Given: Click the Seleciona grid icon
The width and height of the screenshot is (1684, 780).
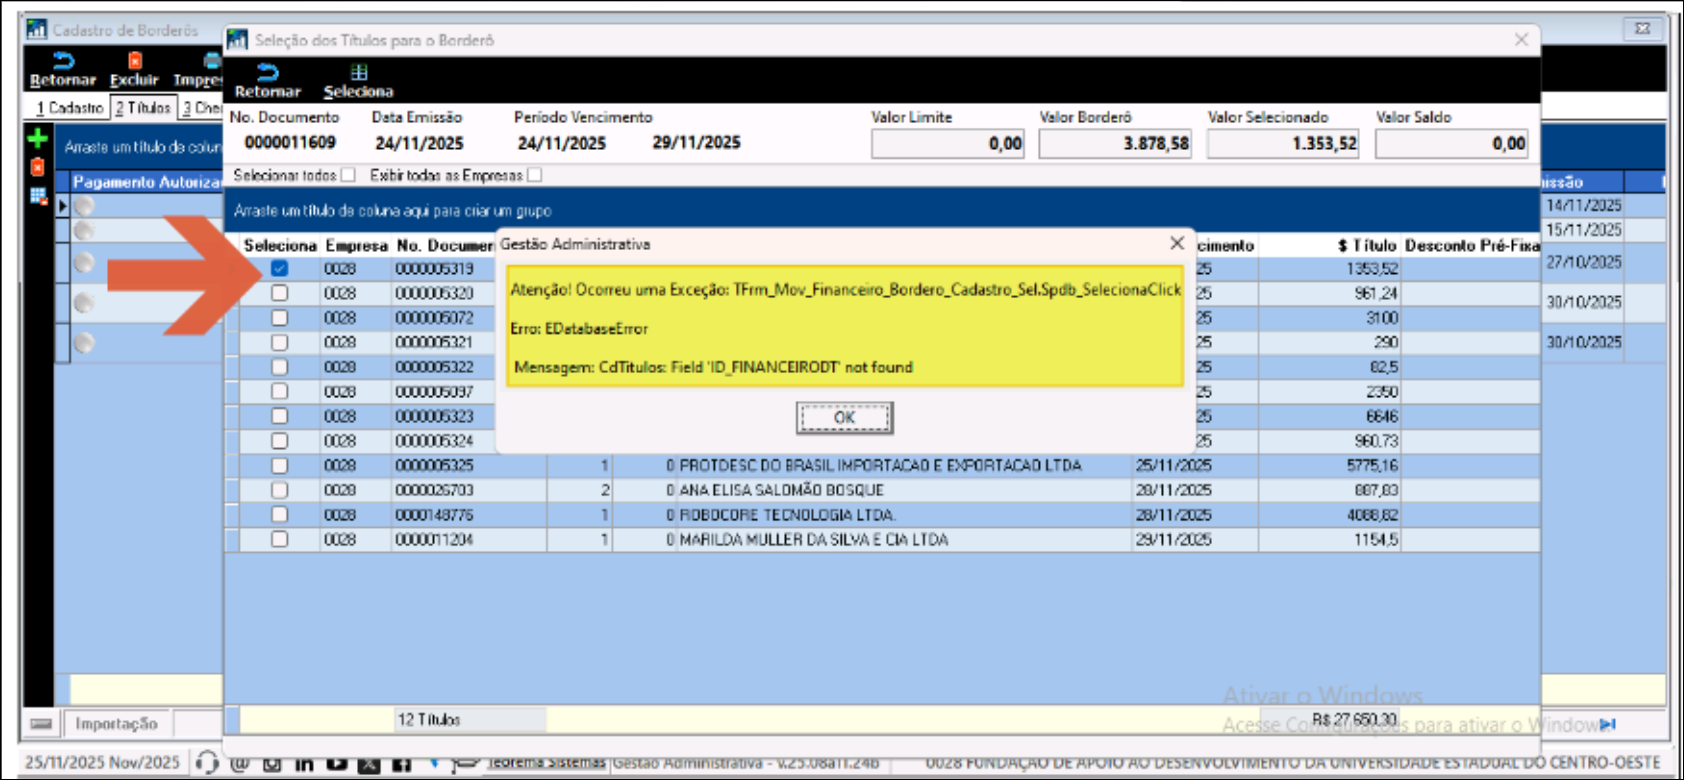Looking at the screenshot, I should [x=358, y=73].
